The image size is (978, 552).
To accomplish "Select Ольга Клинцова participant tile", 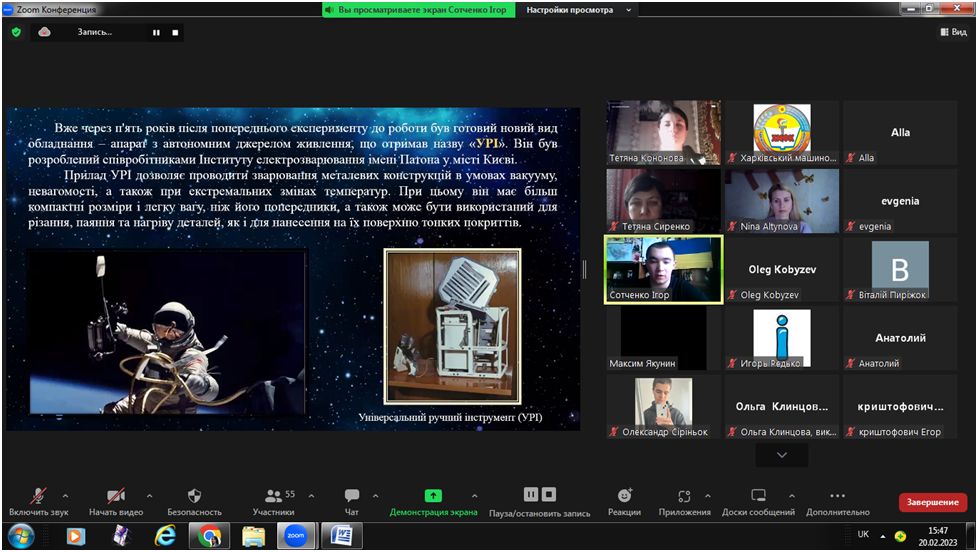I will pos(782,407).
